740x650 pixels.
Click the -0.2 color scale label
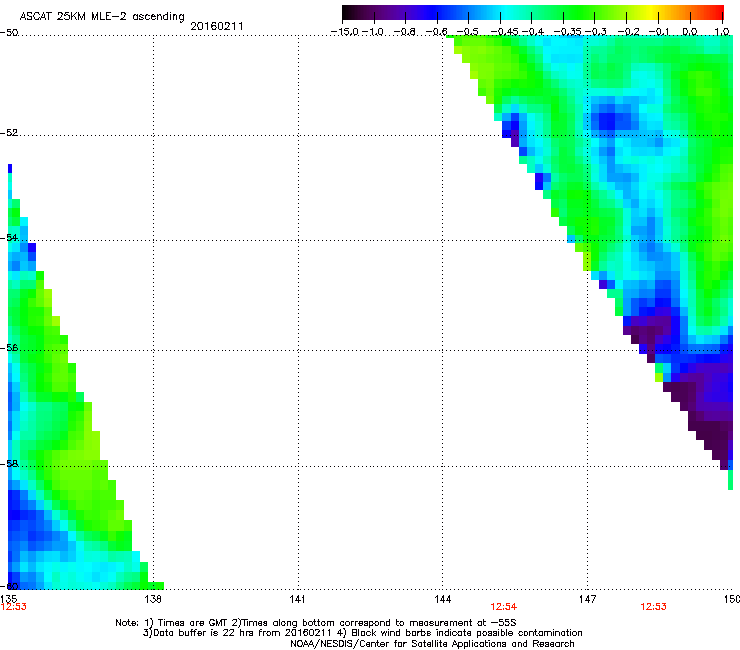point(629,32)
